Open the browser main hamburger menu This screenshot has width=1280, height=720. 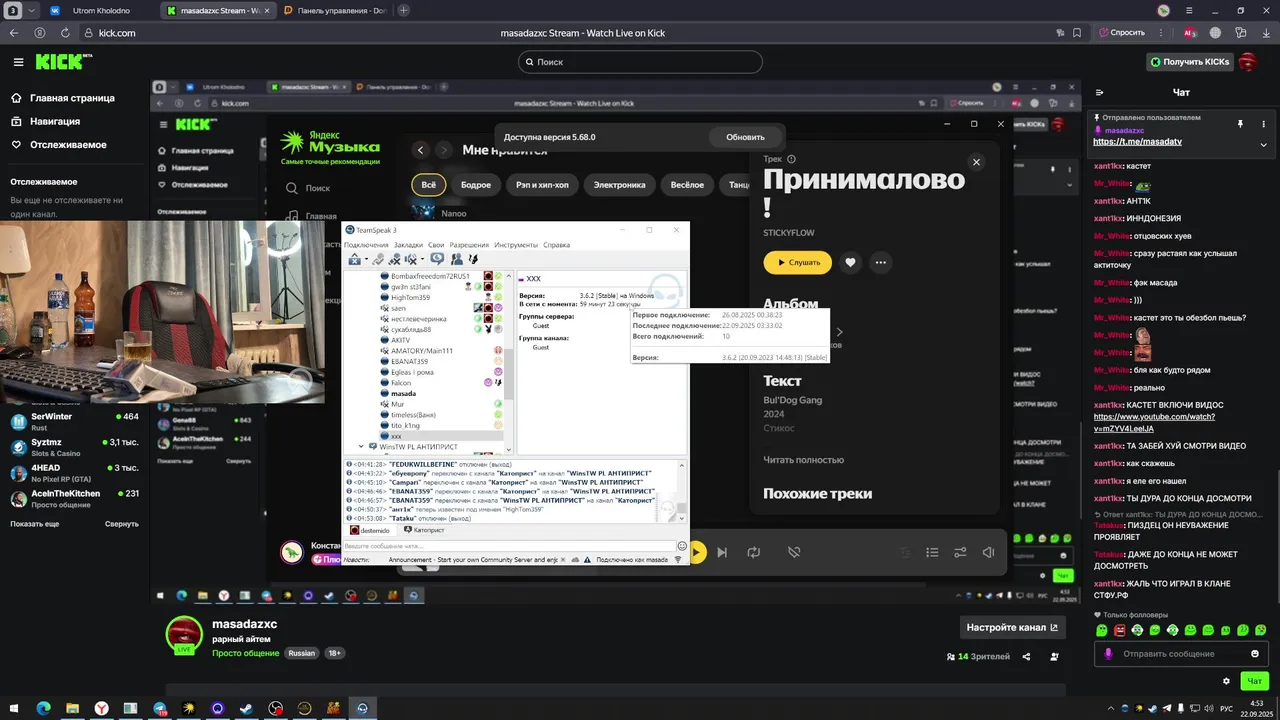click(1191, 10)
